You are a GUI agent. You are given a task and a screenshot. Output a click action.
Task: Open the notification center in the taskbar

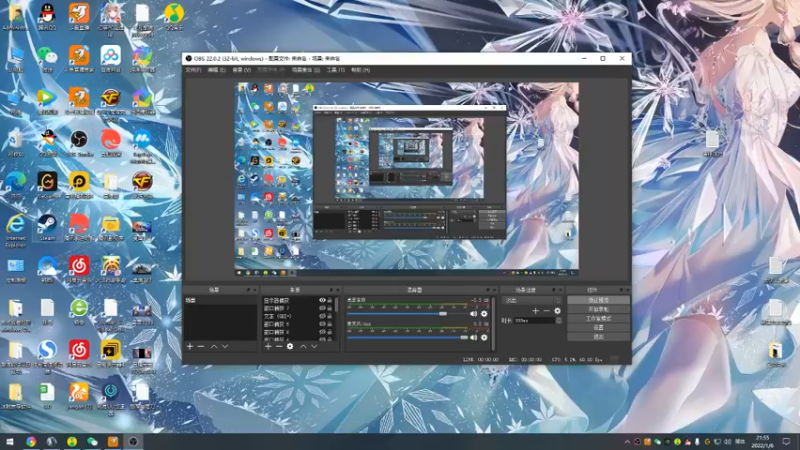click(x=786, y=442)
